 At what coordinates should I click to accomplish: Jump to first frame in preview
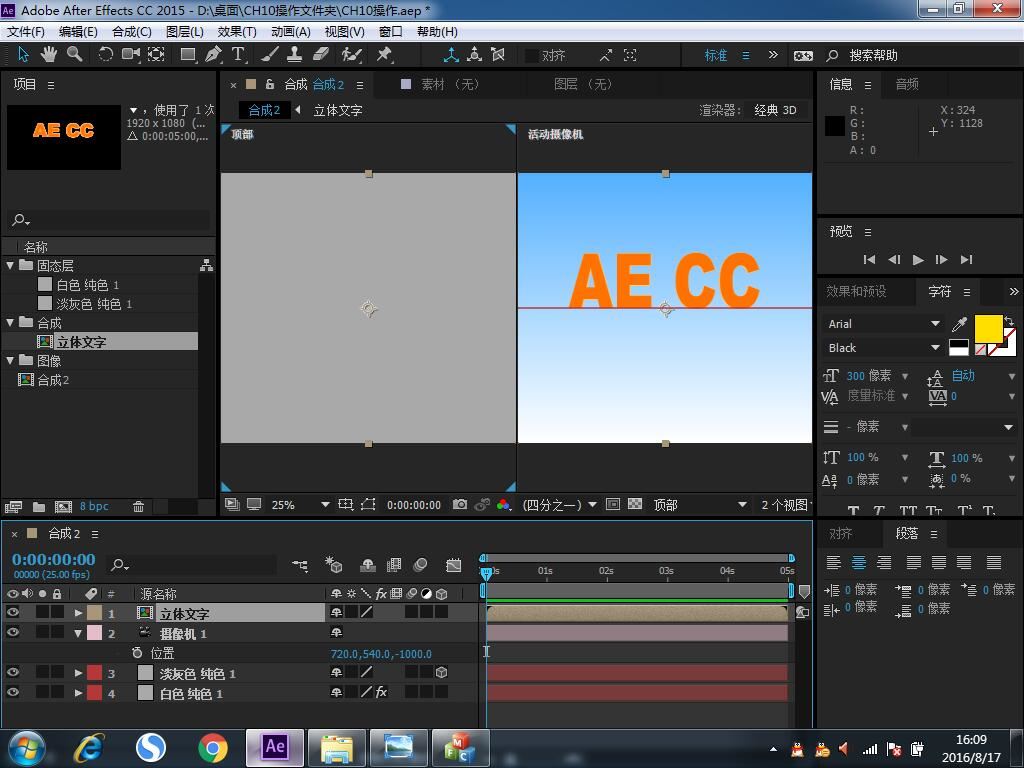tap(869, 259)
